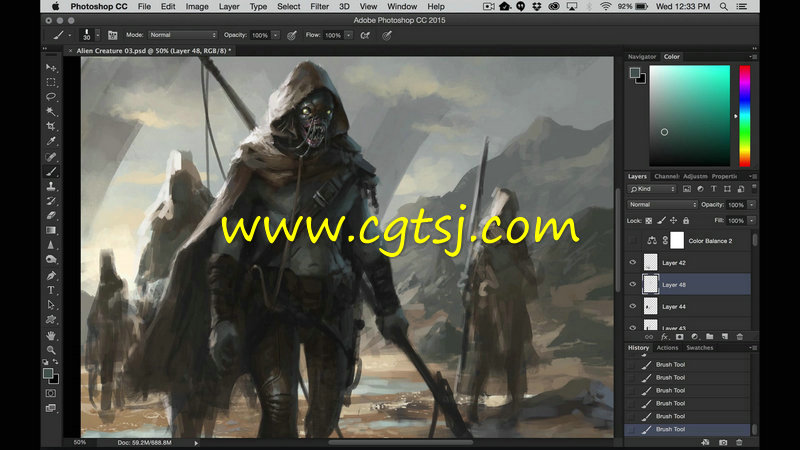Lock transparent pixels

[648, 221]
